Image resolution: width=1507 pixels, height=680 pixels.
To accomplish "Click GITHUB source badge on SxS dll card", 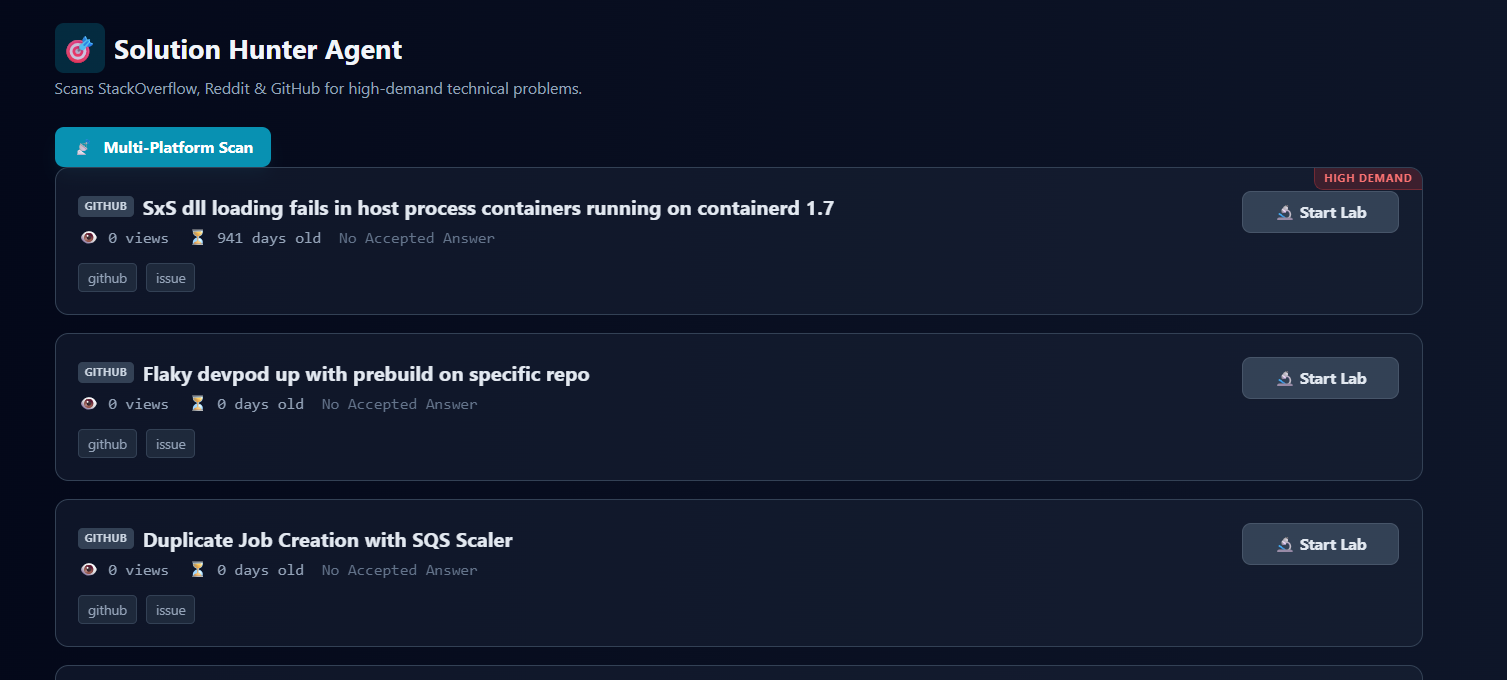I will (105, 207).
